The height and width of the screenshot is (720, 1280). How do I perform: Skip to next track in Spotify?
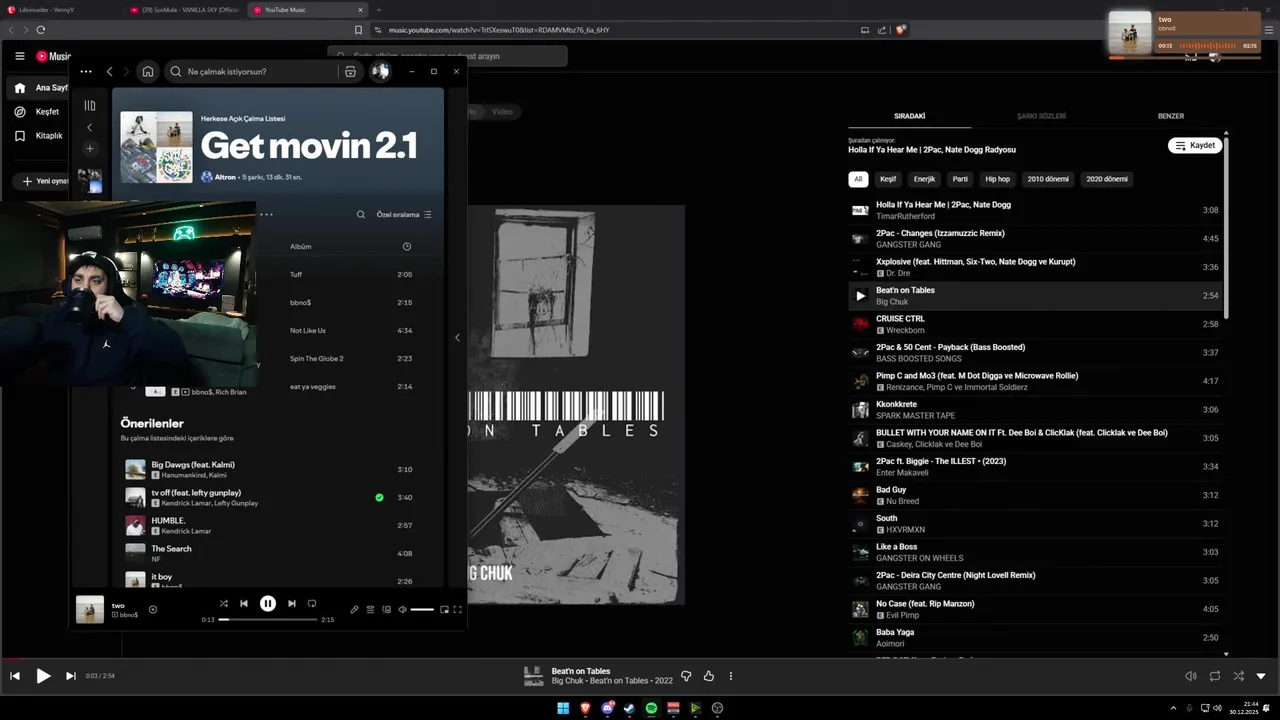(292, 603)
